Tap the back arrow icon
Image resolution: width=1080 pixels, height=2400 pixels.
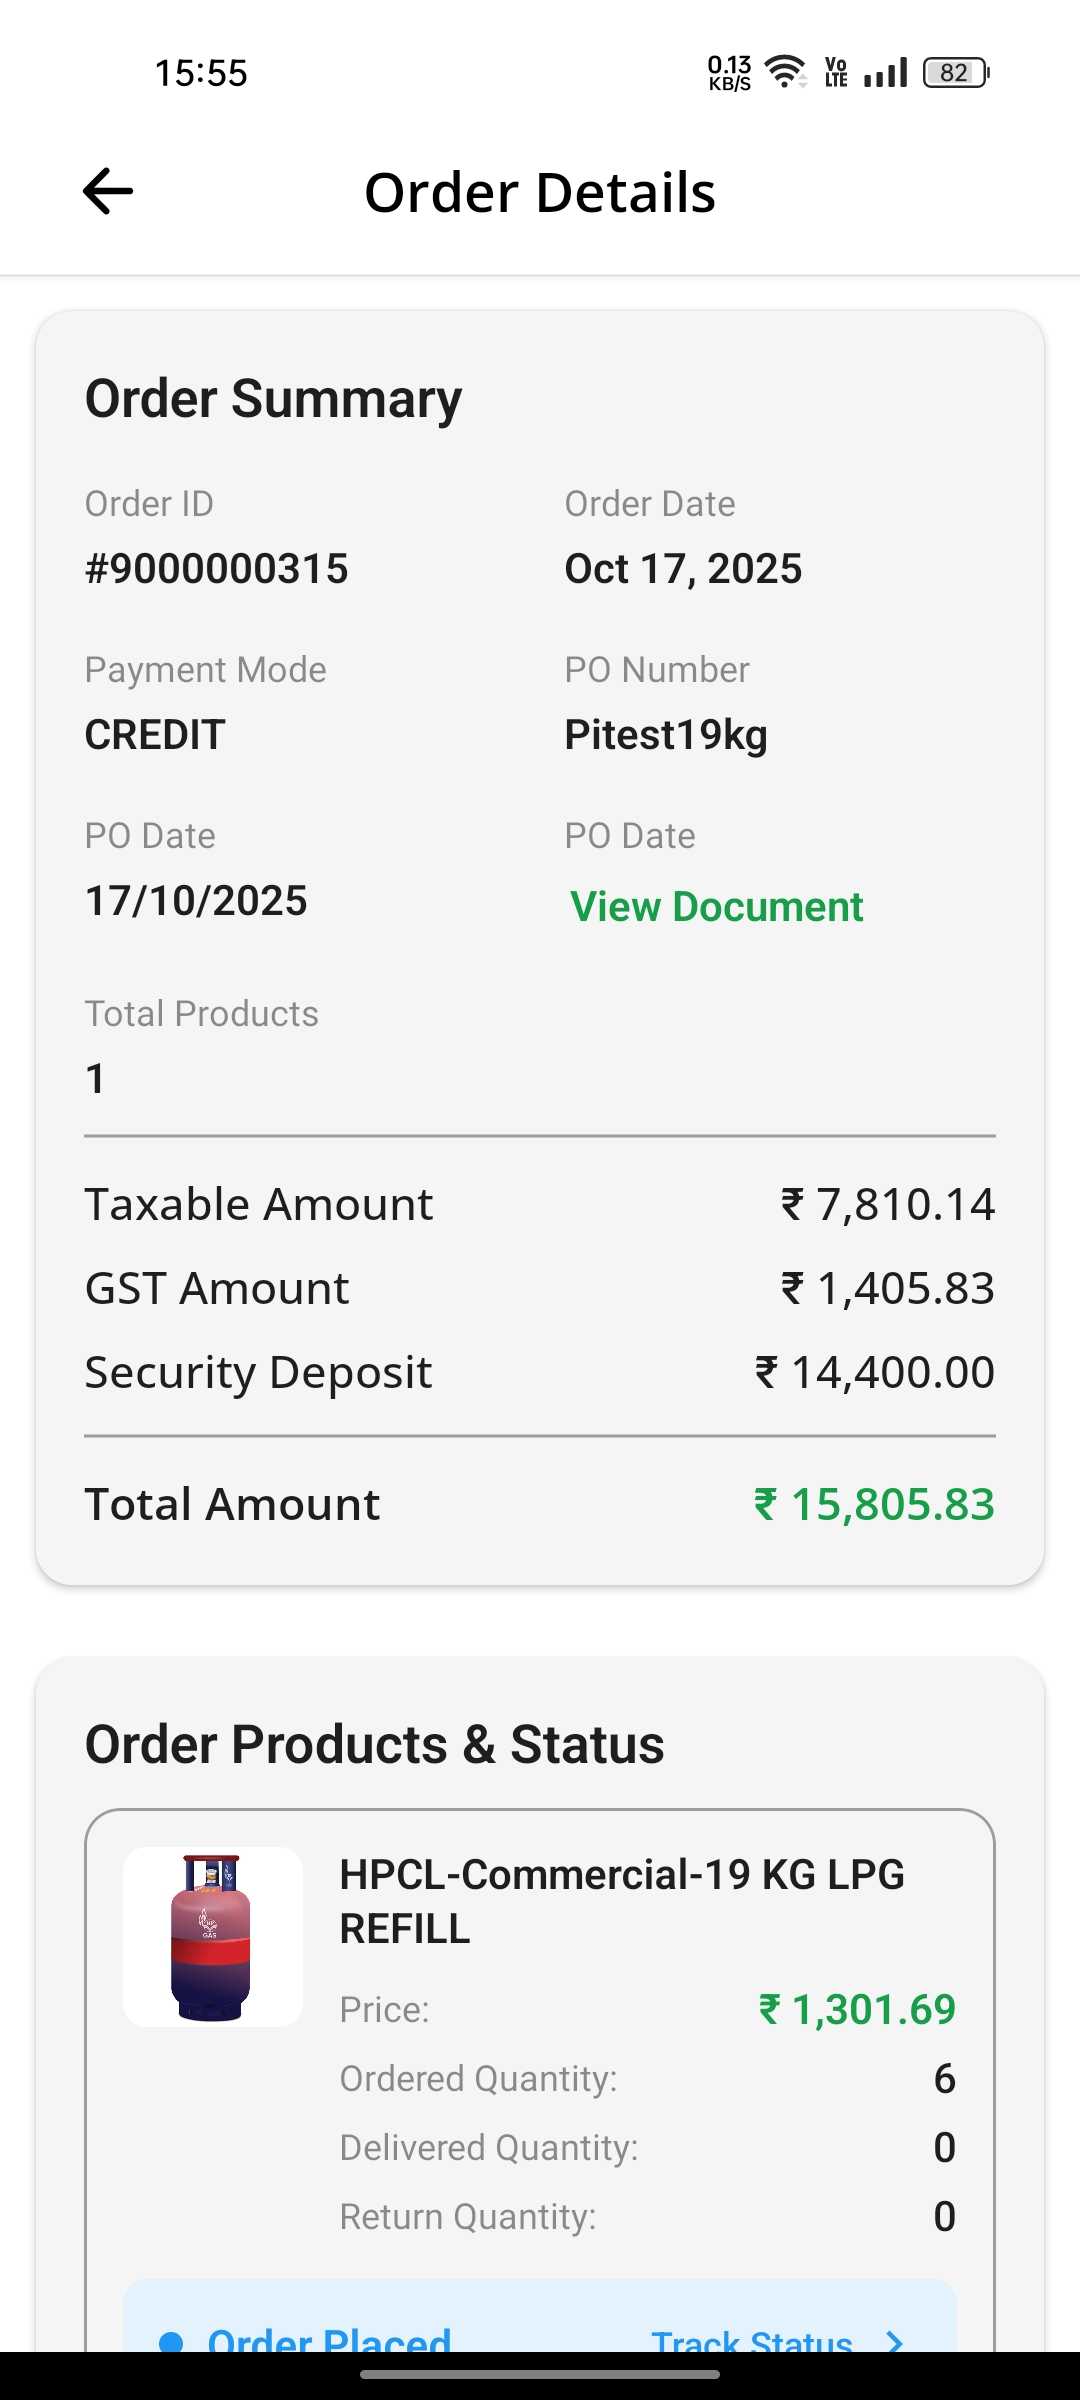point(108,191)
